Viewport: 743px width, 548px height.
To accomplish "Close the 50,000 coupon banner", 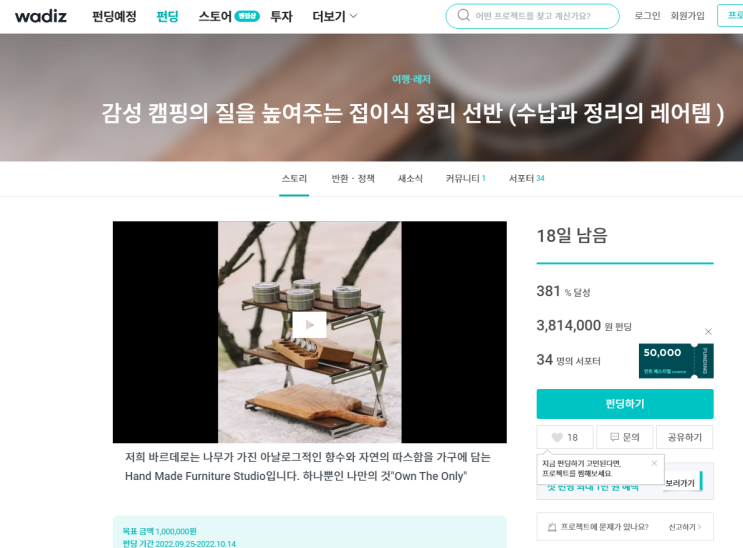I will pos(708,332).
